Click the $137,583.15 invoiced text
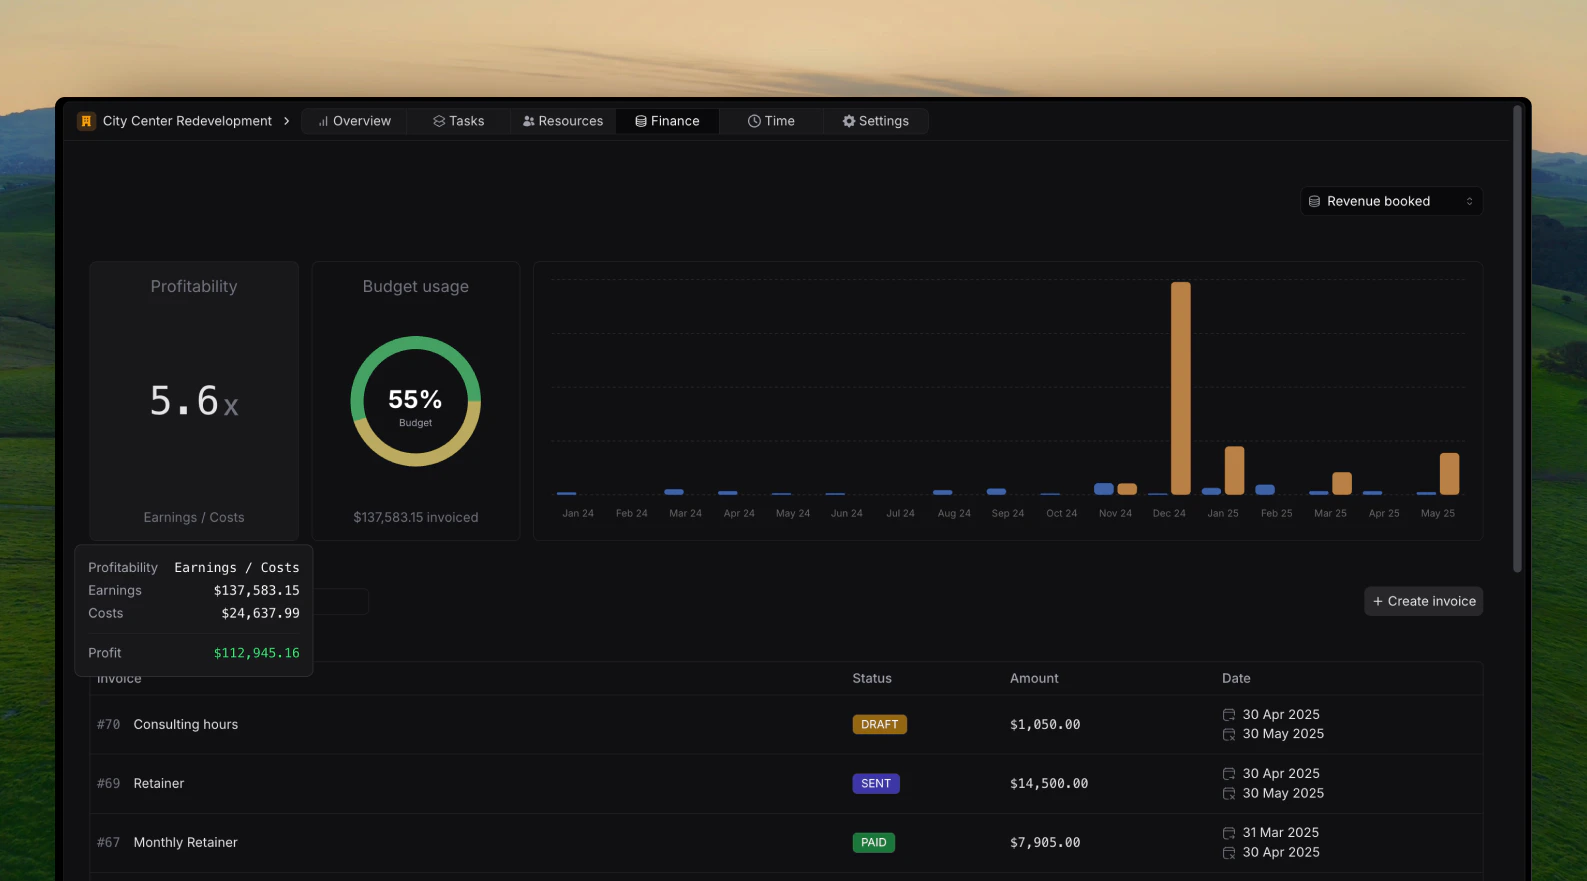This screenshot has height=881, width=1587. pos(415,517)
